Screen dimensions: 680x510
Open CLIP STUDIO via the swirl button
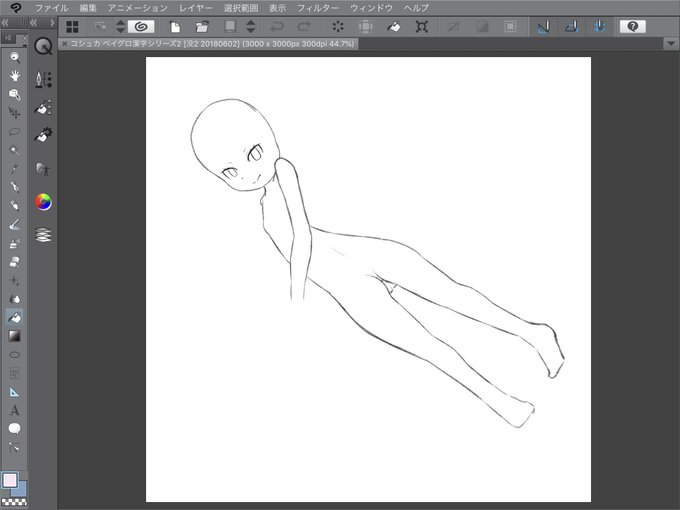141,27
